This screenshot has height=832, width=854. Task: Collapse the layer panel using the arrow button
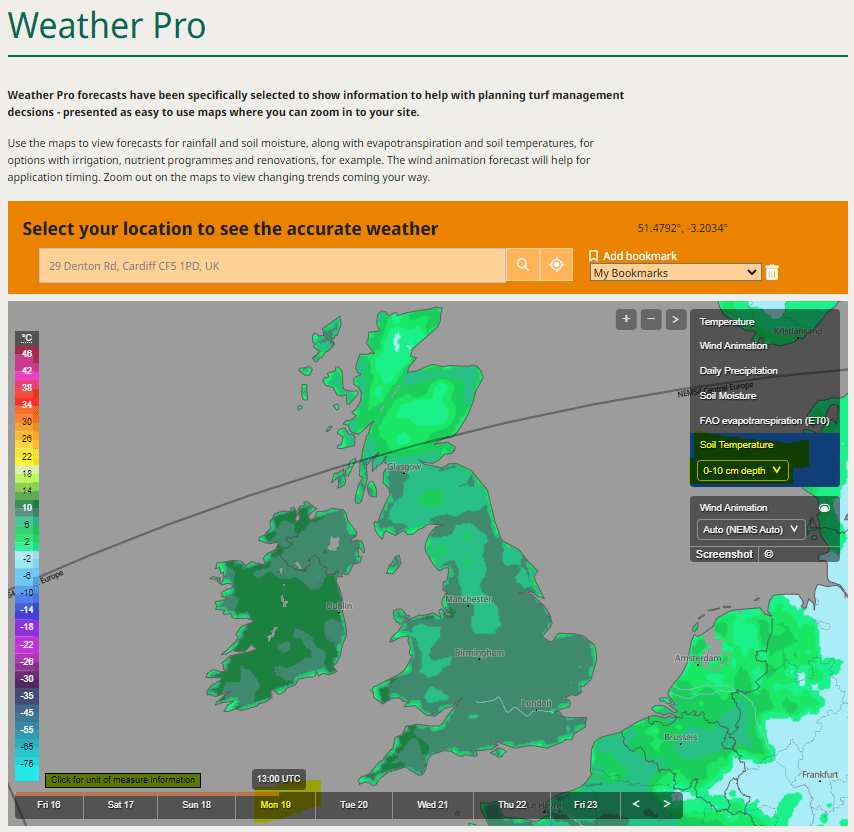point(676,319)
